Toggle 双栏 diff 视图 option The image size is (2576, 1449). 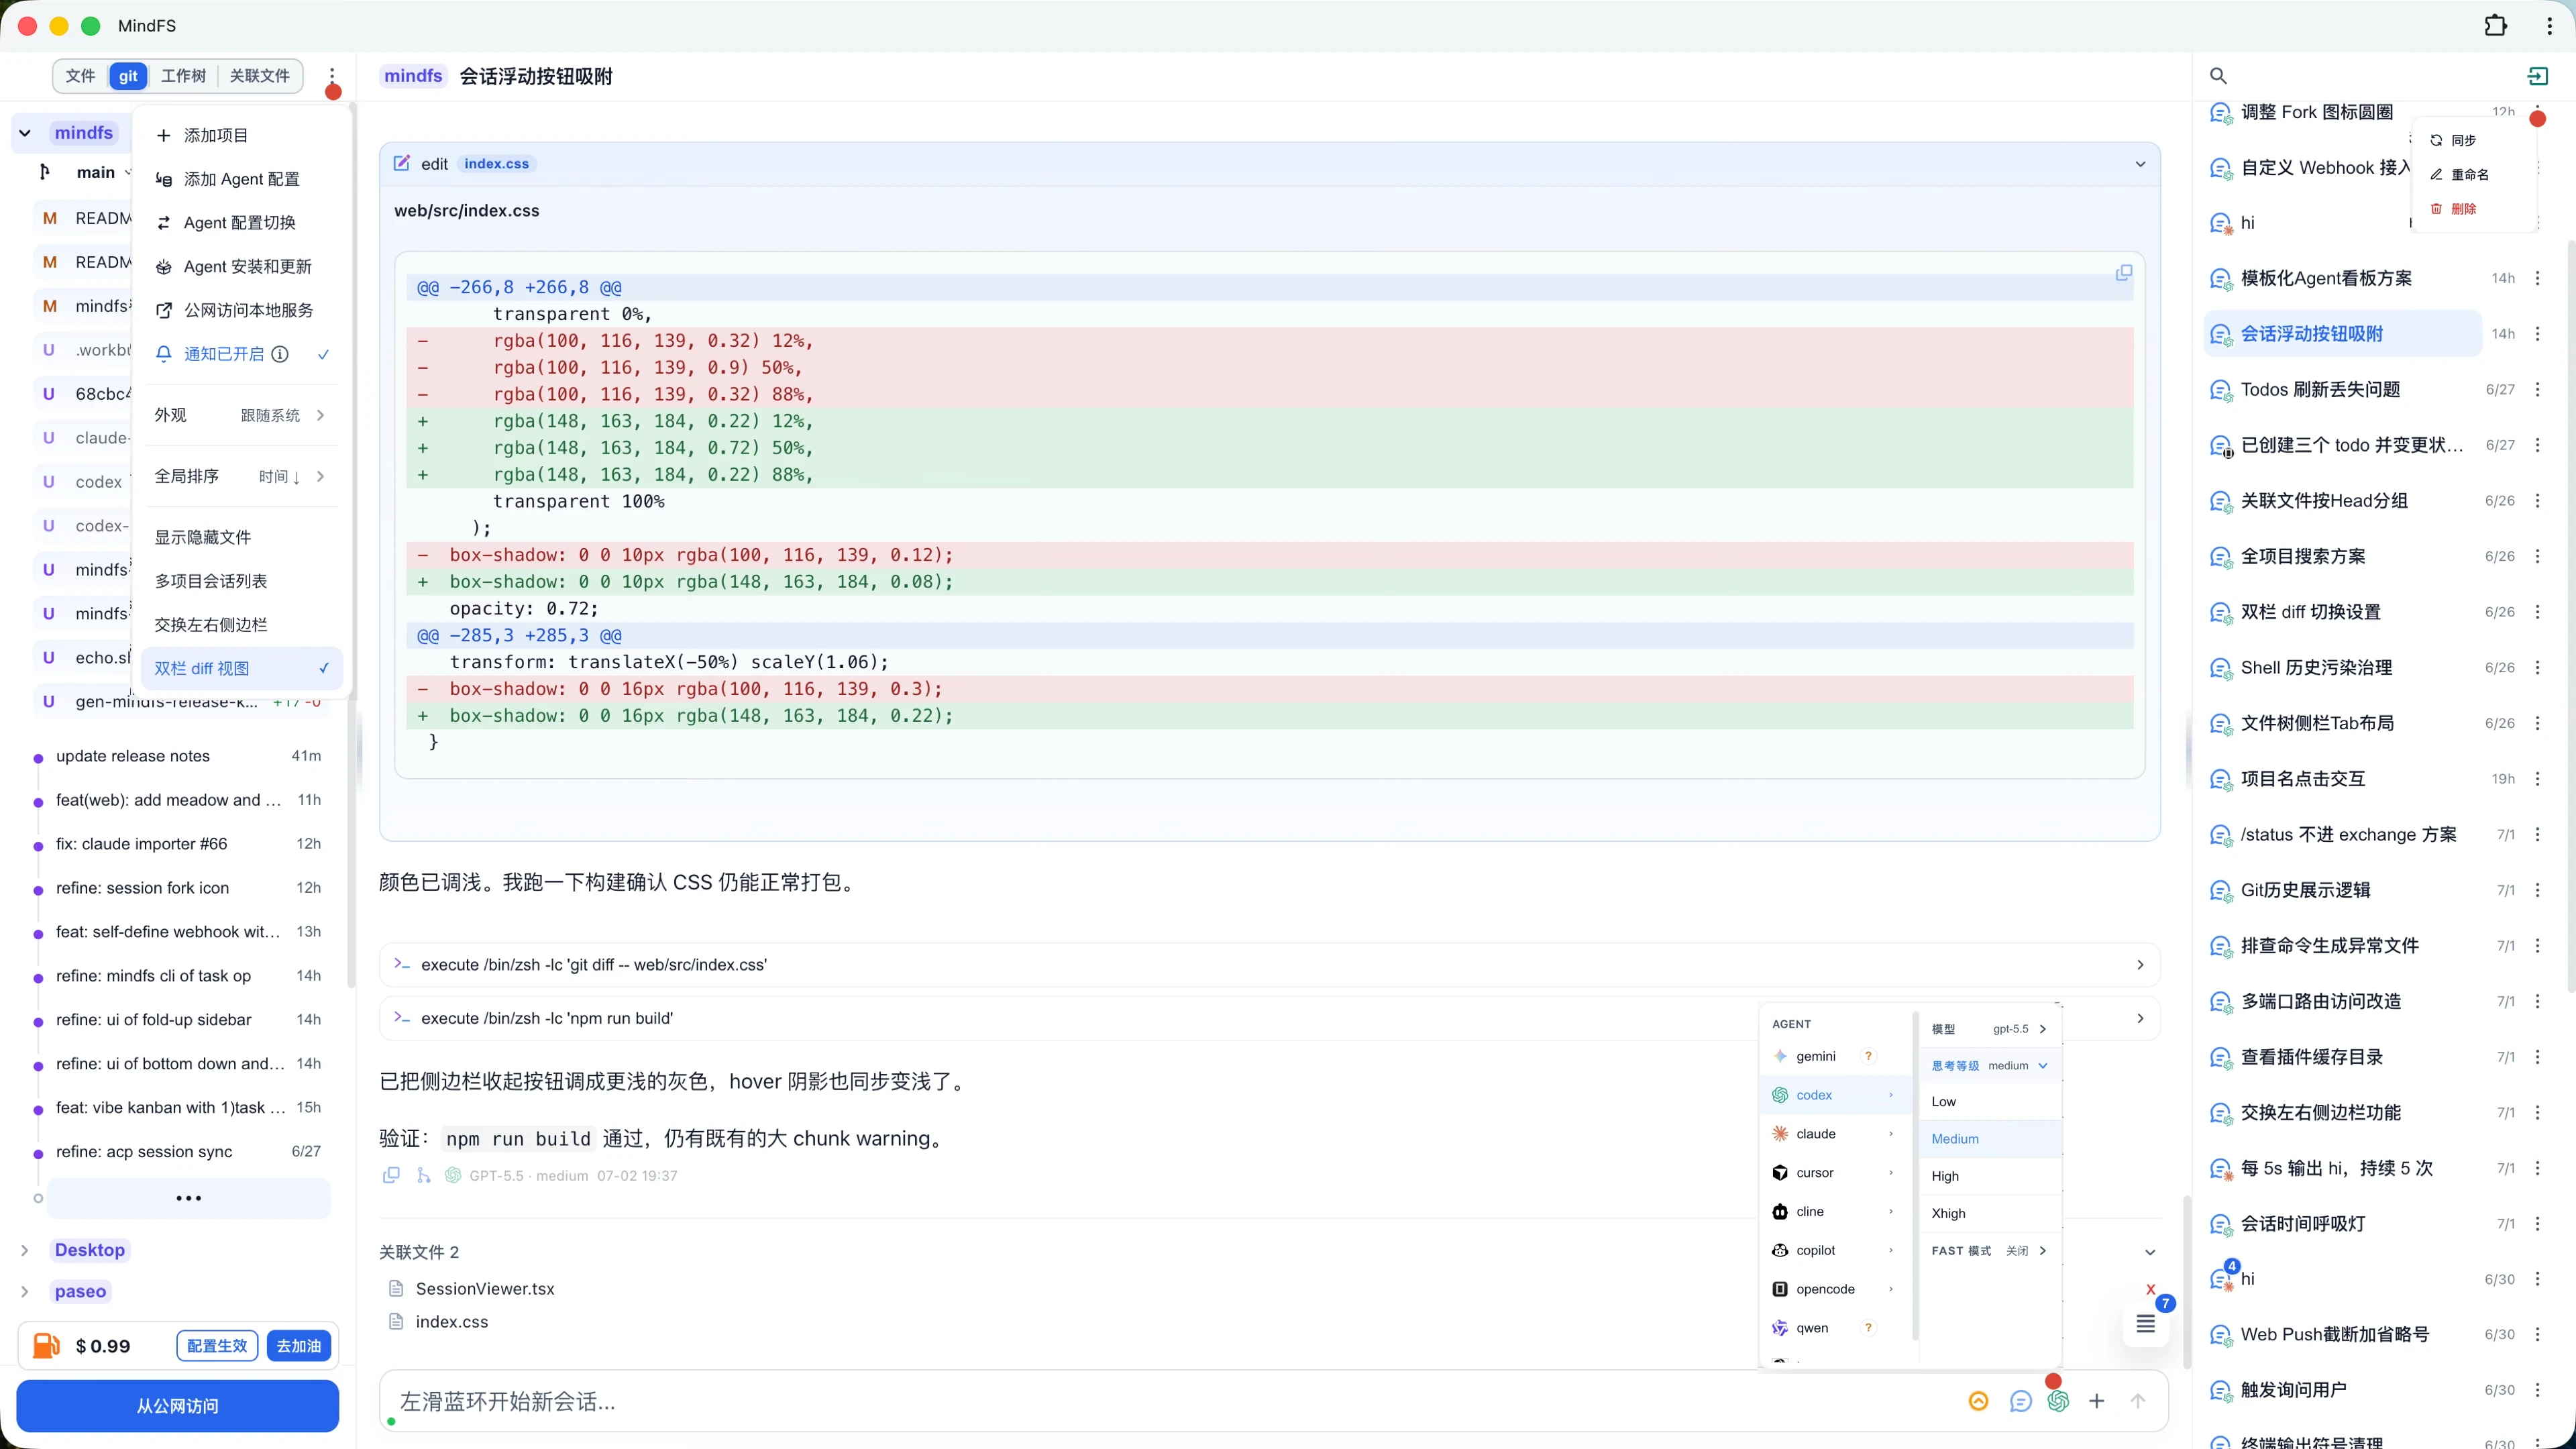coord(241,668)
